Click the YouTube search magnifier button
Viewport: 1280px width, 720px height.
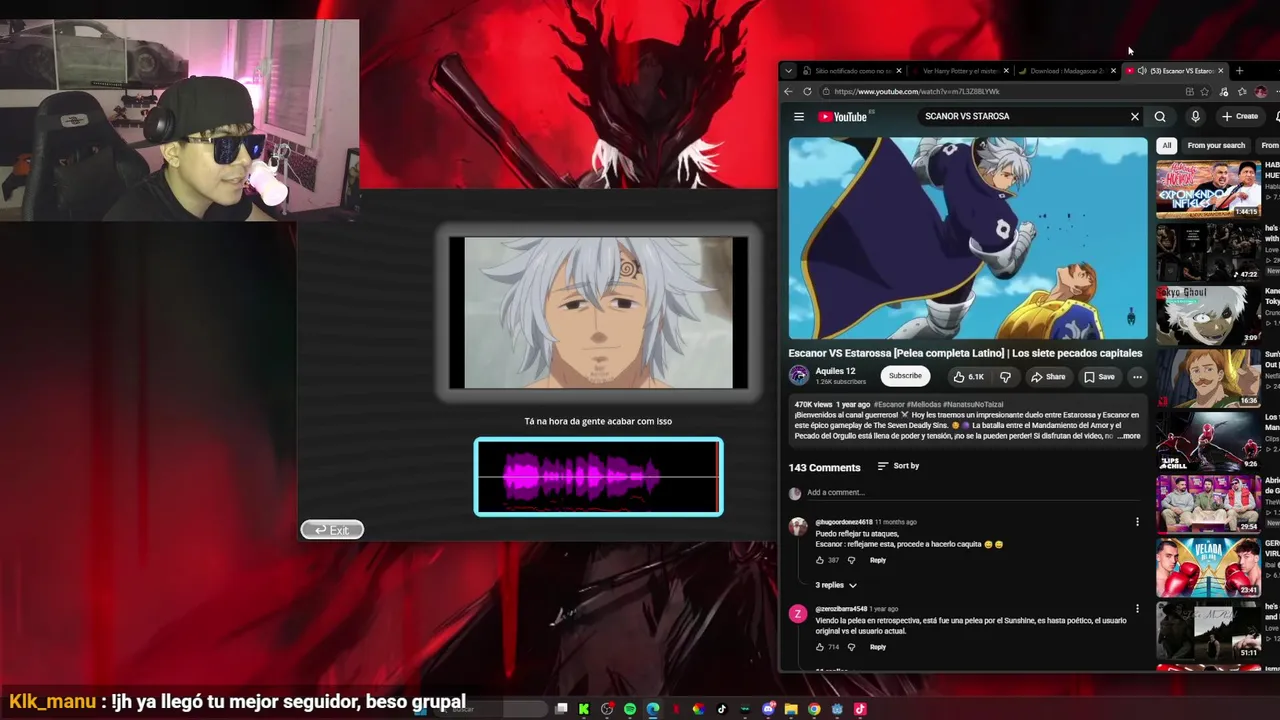(x=1160, y=117)
